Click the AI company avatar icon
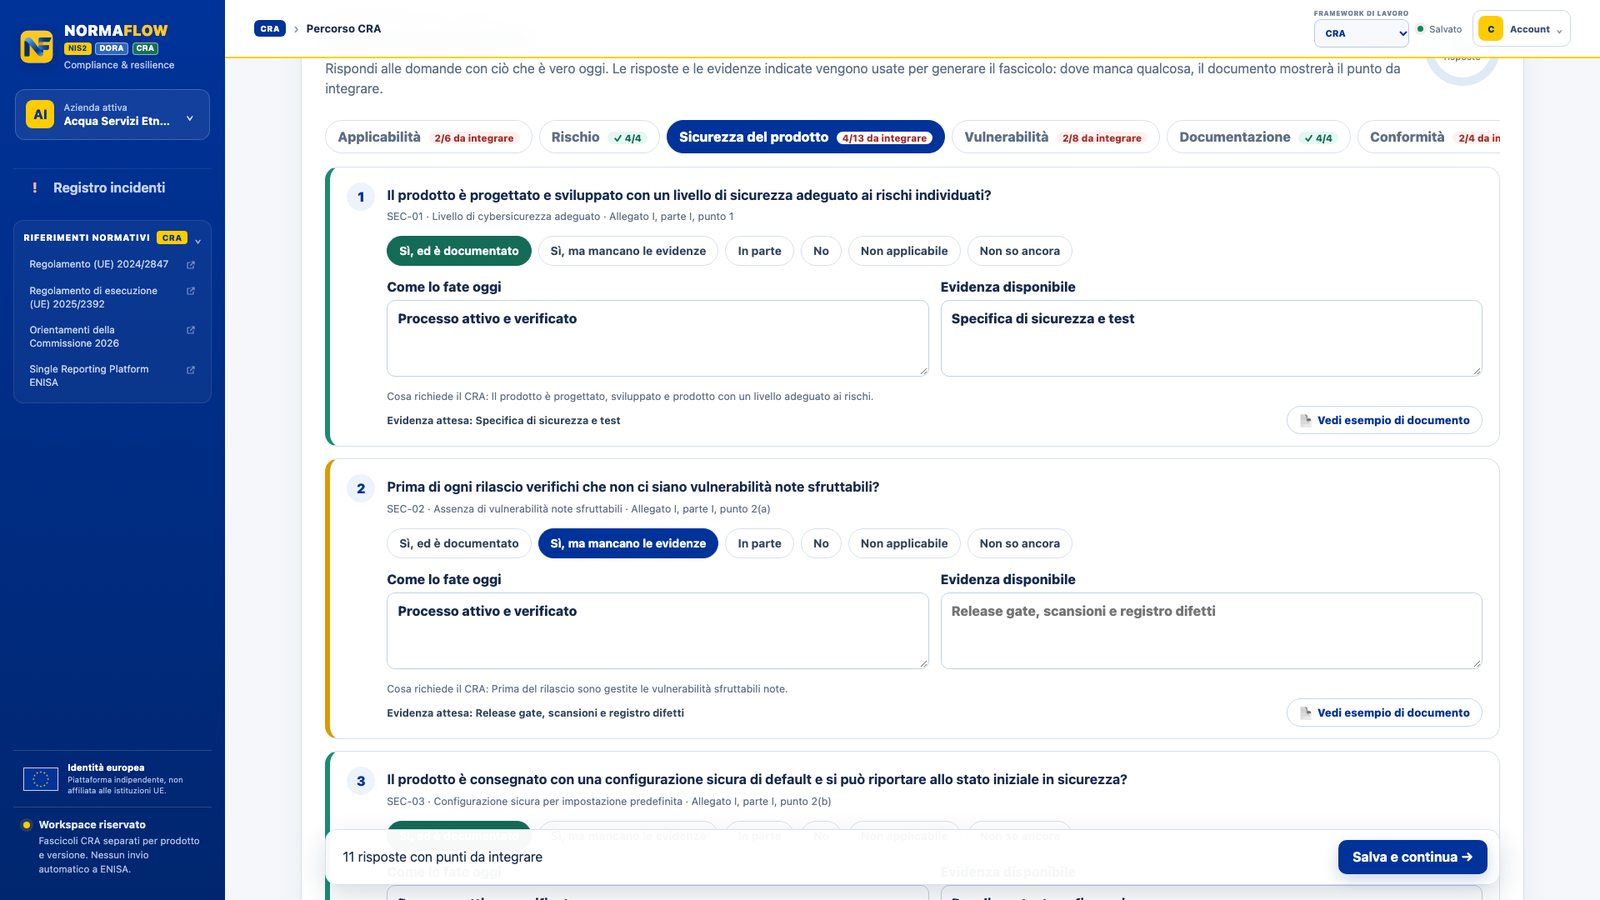Viewport: 1600px width, 900px height. (x=40, y=114)
